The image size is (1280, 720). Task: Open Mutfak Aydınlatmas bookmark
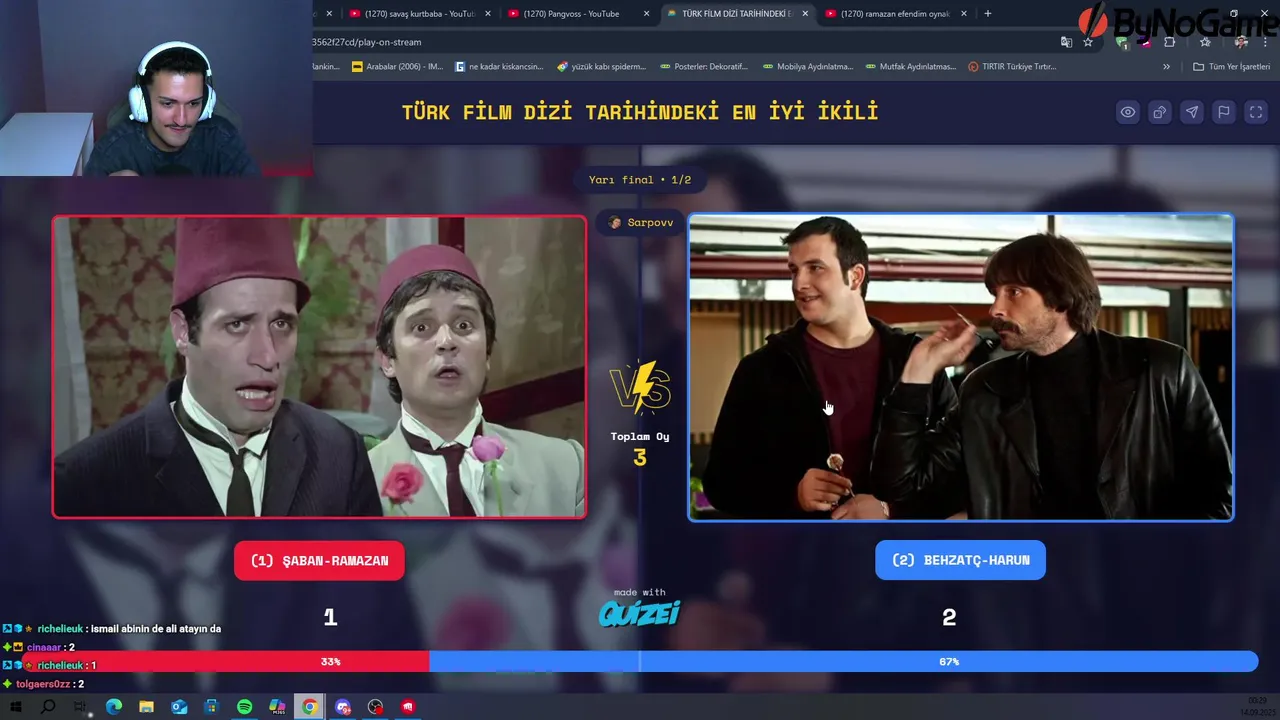(x=910, y=67)
